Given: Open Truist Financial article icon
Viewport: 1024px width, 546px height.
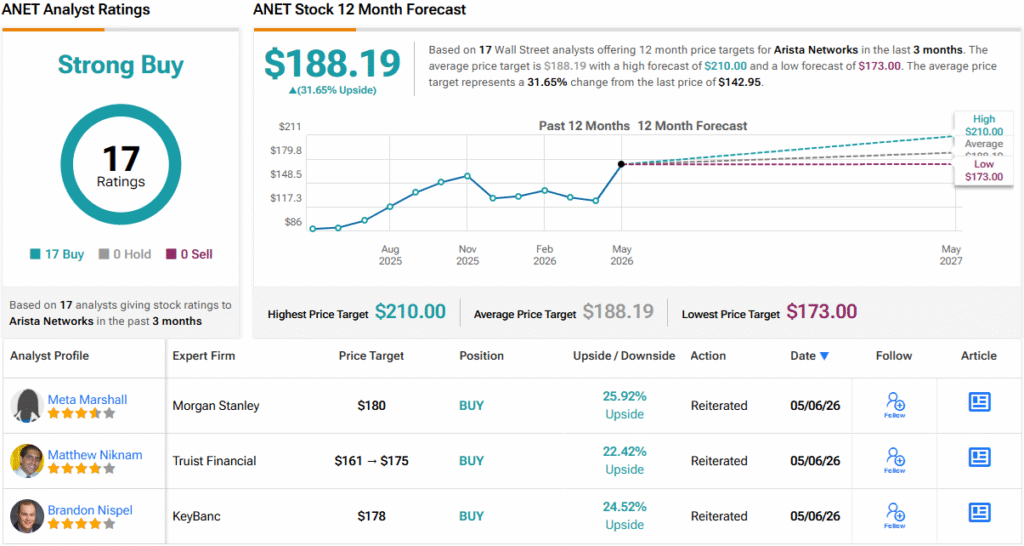Looking at the screenshot, I should coord(979,457).
